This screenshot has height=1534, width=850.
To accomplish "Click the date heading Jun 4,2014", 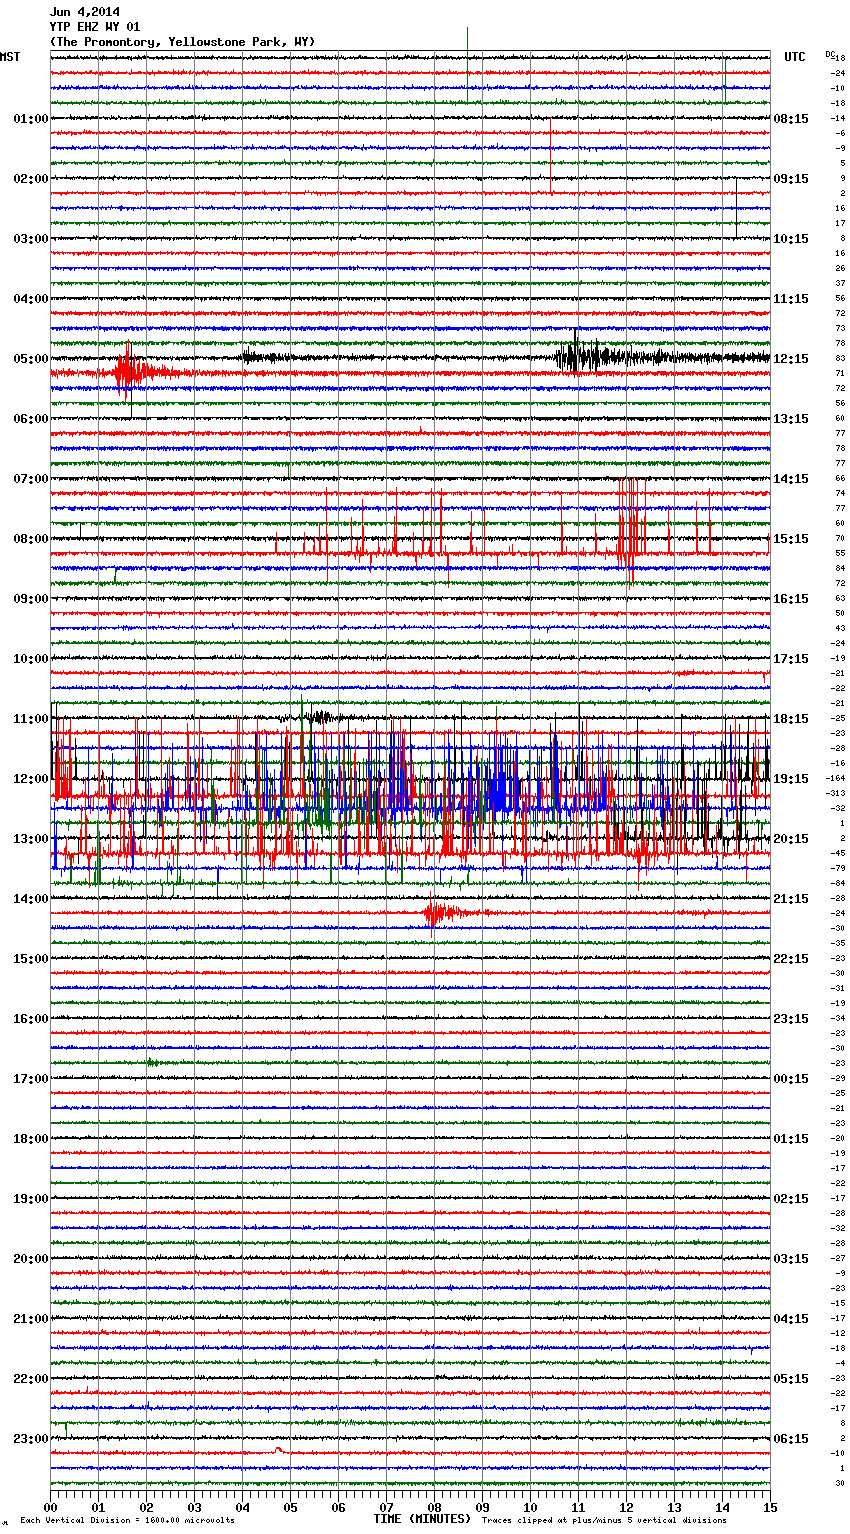I will pyautogui.click(x=85, y=12).
